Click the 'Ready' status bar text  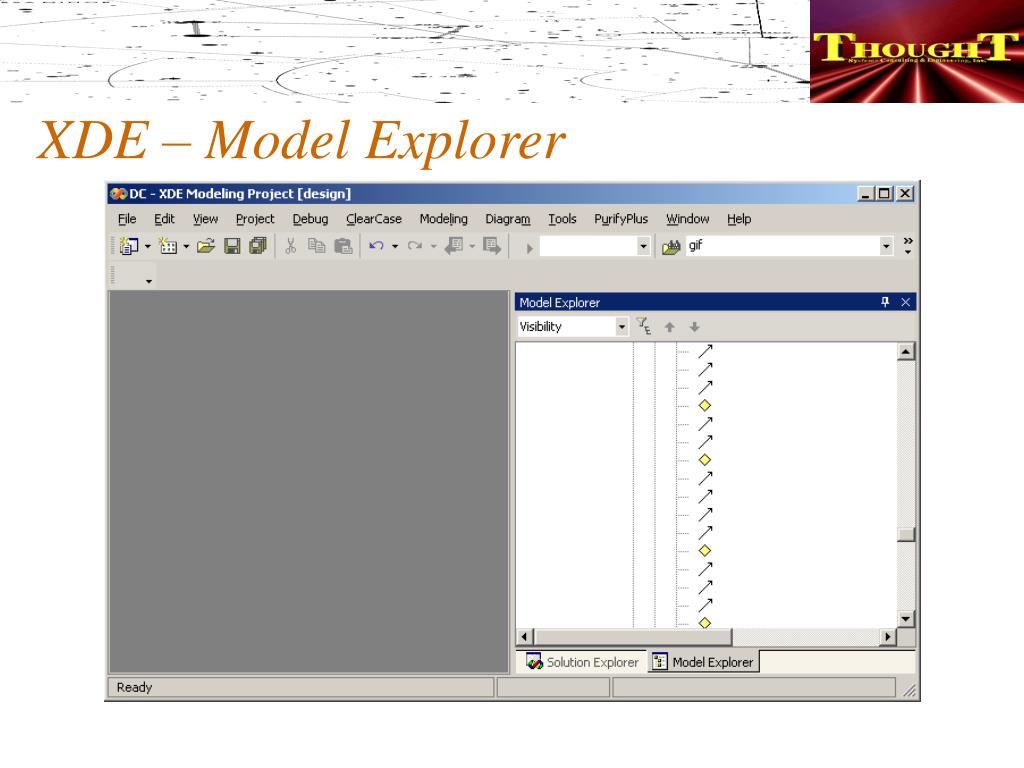point(134,687)
